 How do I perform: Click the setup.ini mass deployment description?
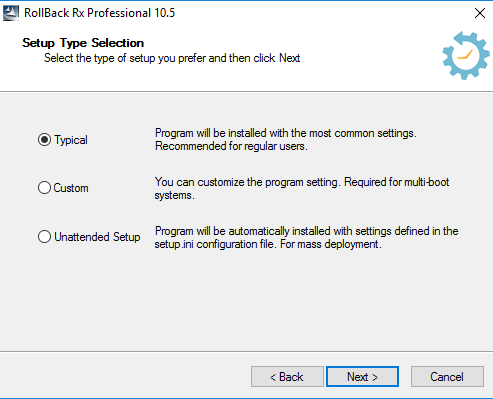point(306,237)
